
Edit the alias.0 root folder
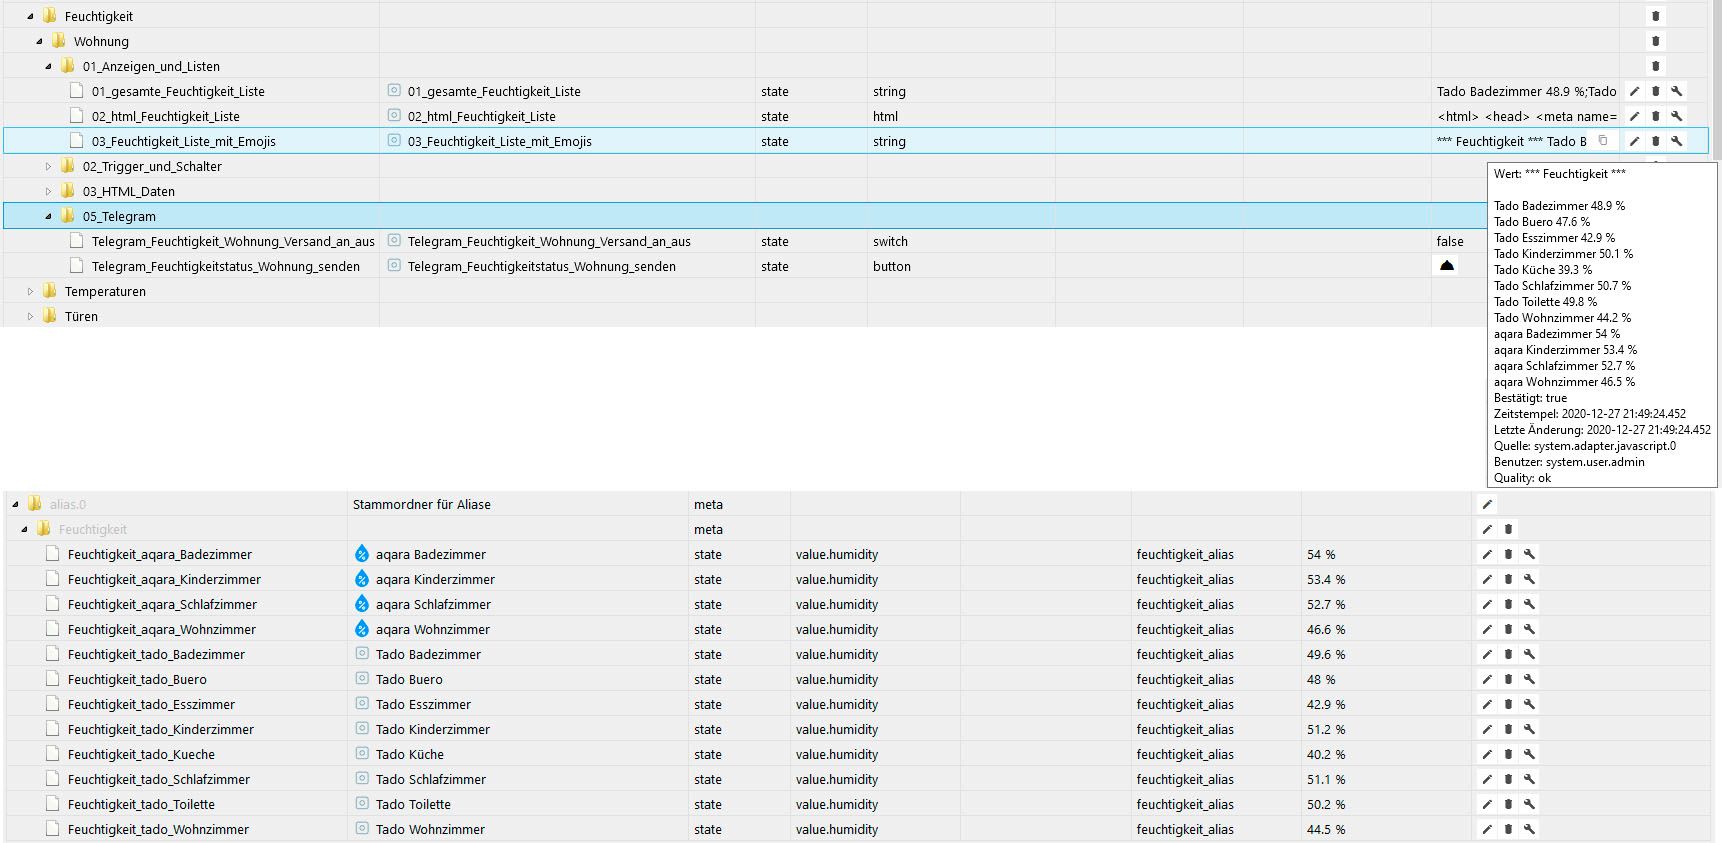click(x=1487, y=504)
